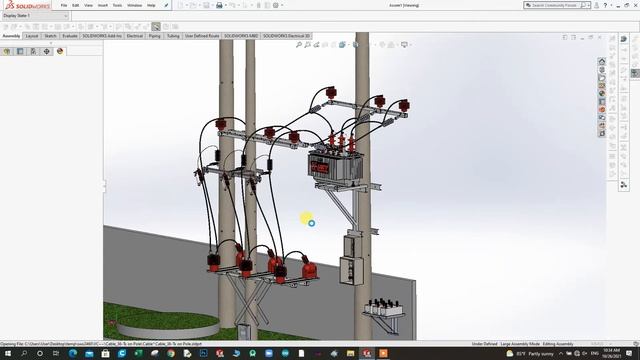Open the Help menu
The width and height of the screenshot is (640, 360).
click(151, 5)
